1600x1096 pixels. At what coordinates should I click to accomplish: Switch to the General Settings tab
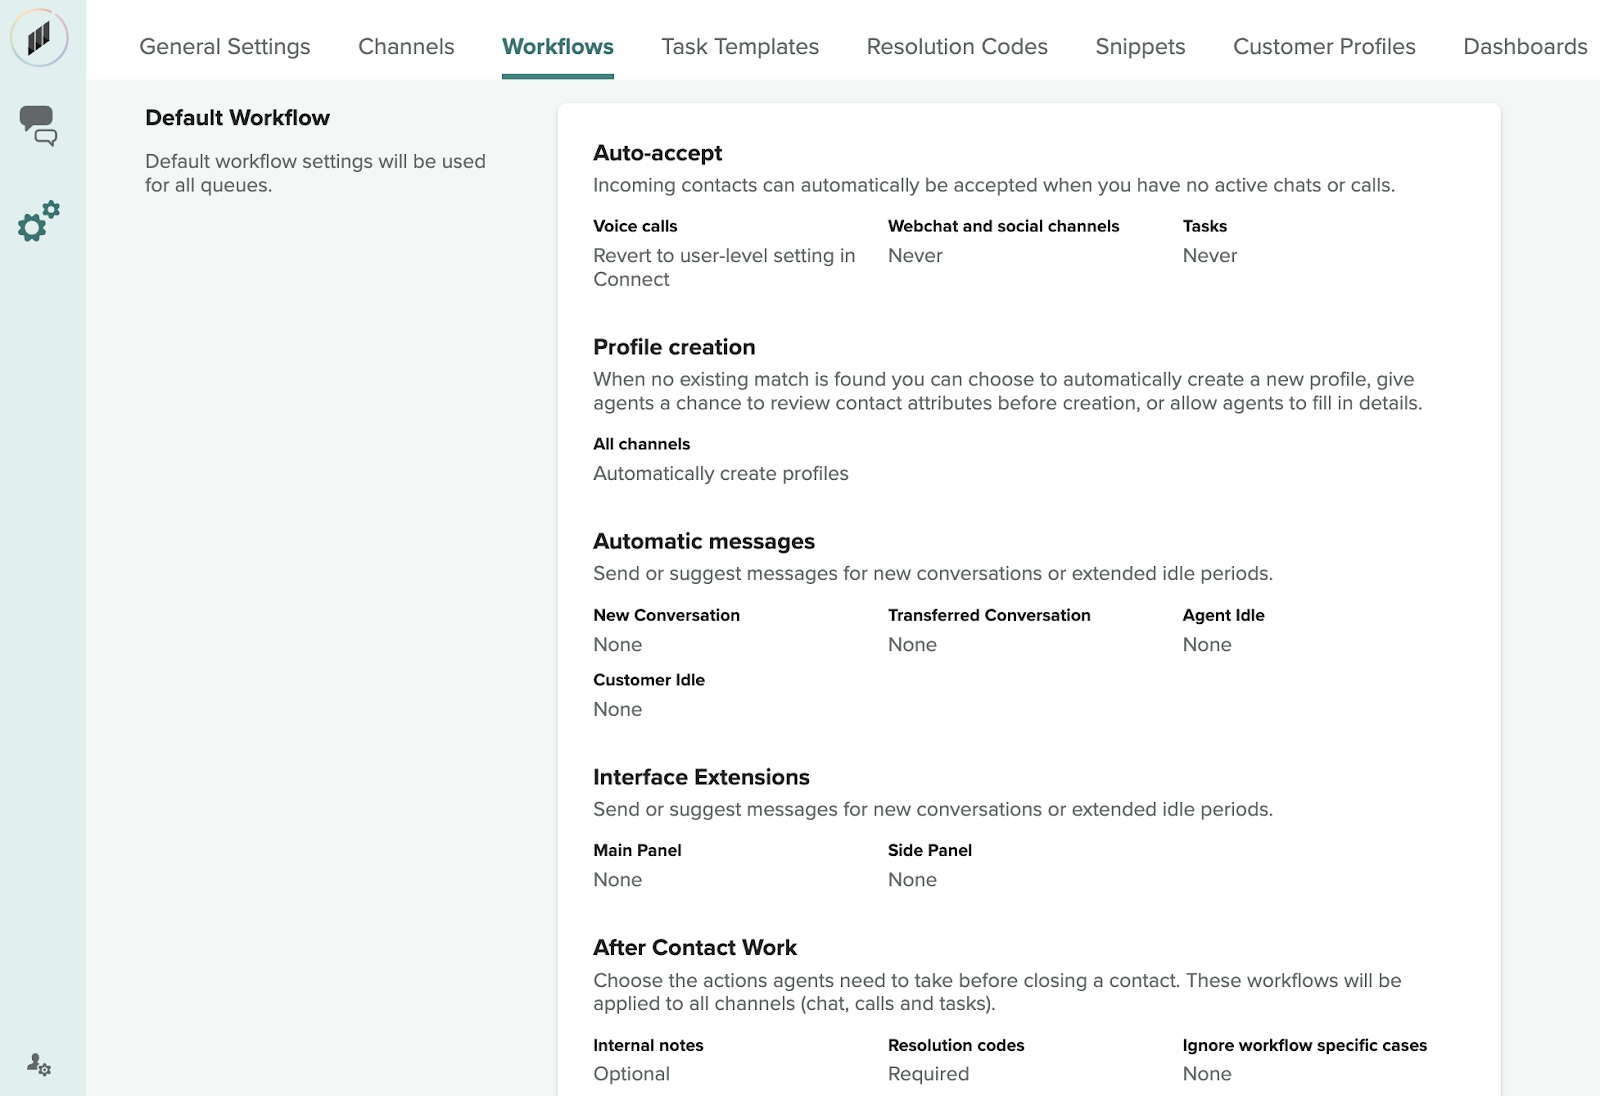coord(225,46)
